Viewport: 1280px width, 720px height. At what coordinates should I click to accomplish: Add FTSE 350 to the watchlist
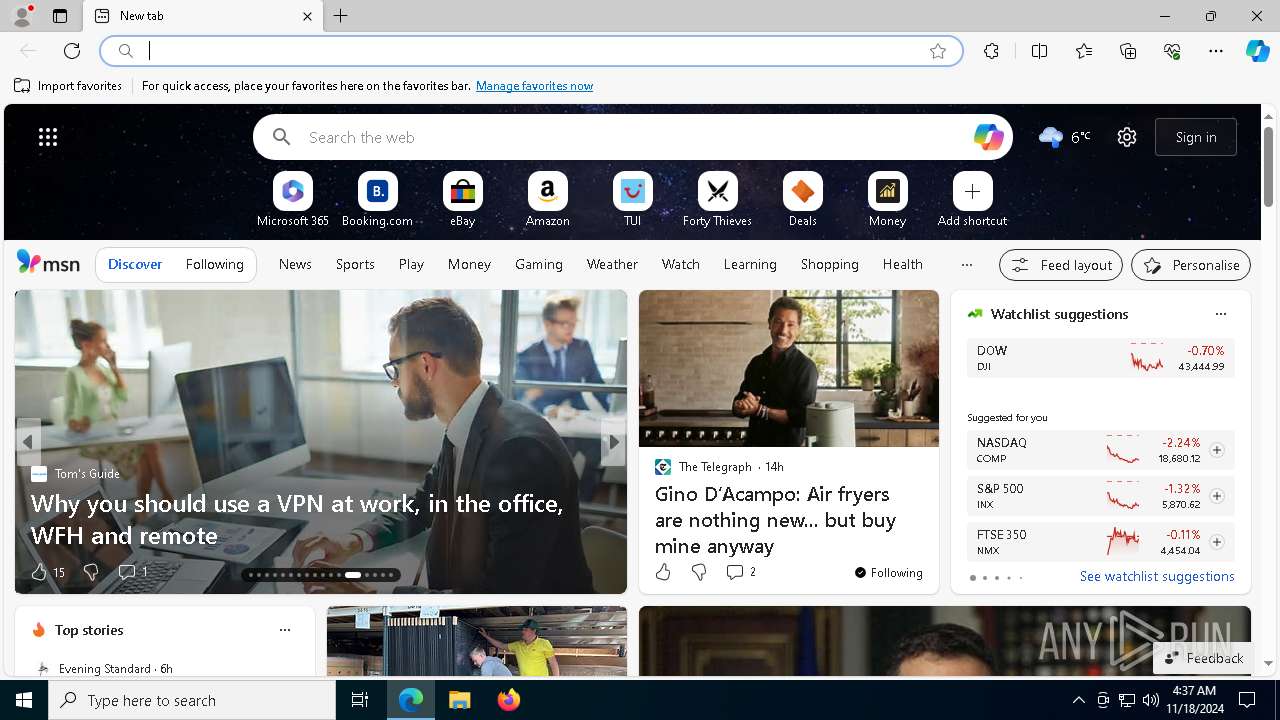click(x=1216, y=542)
